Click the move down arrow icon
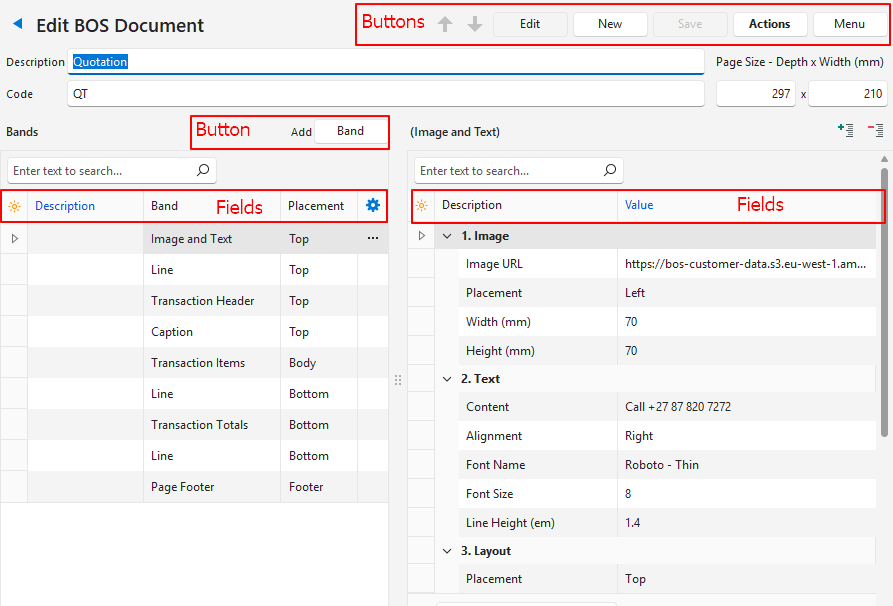Viewport: 893px width, 606px height. [475, 24]
